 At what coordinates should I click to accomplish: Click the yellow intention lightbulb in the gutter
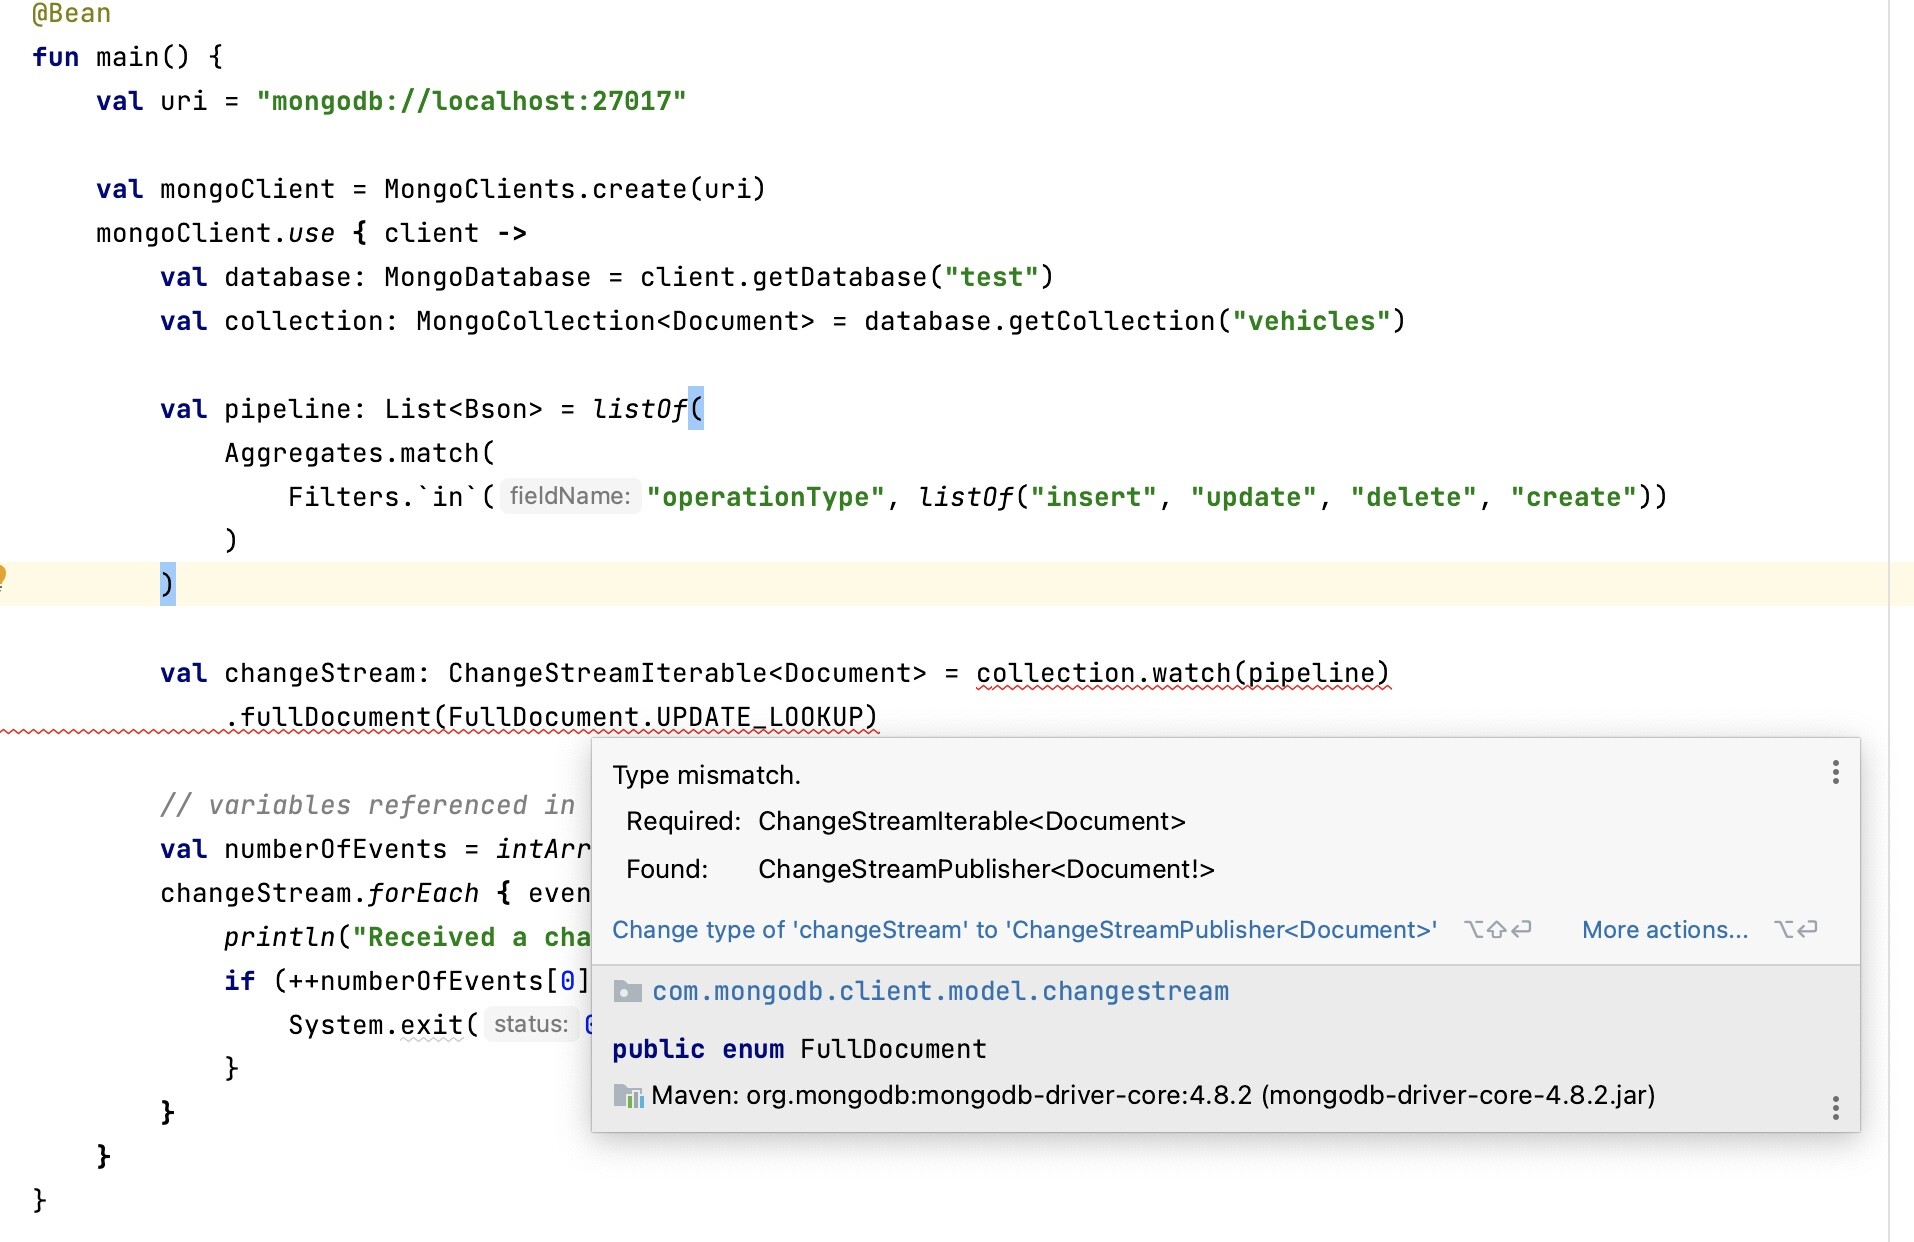[3, 575]
